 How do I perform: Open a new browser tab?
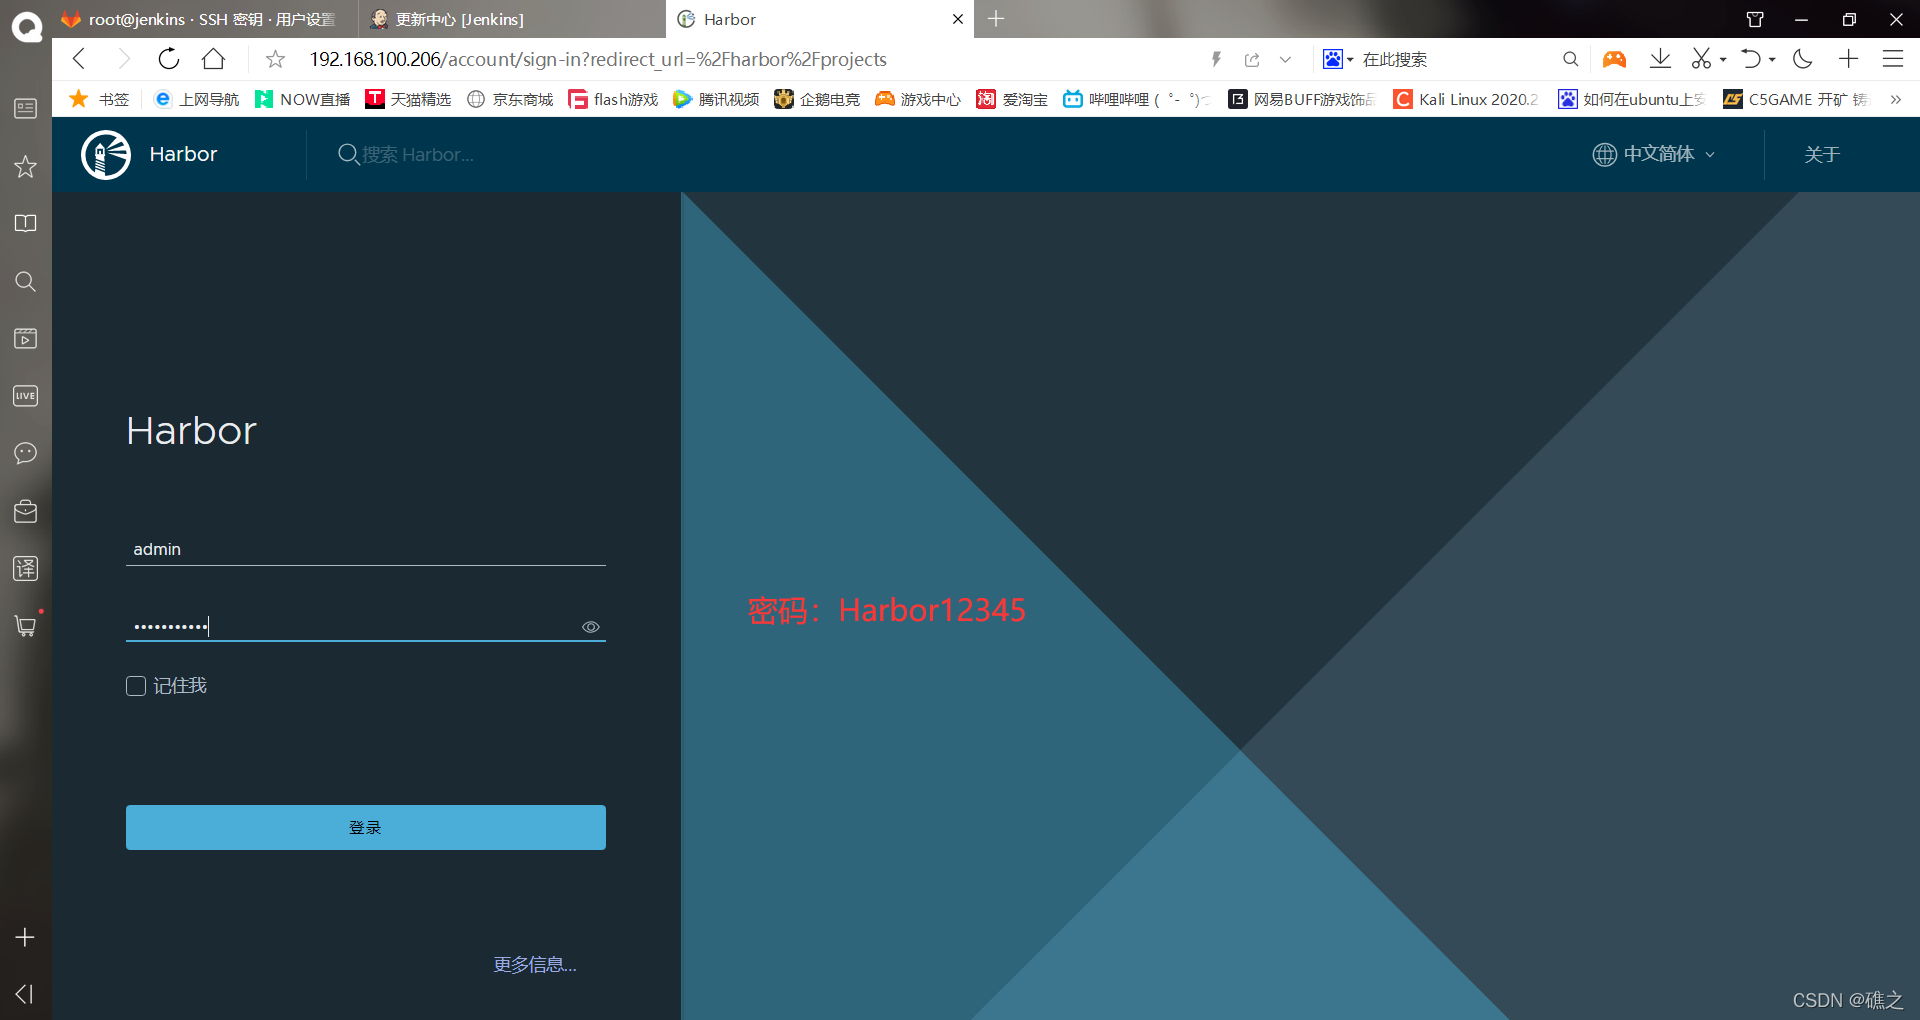(x=996, y=19)
